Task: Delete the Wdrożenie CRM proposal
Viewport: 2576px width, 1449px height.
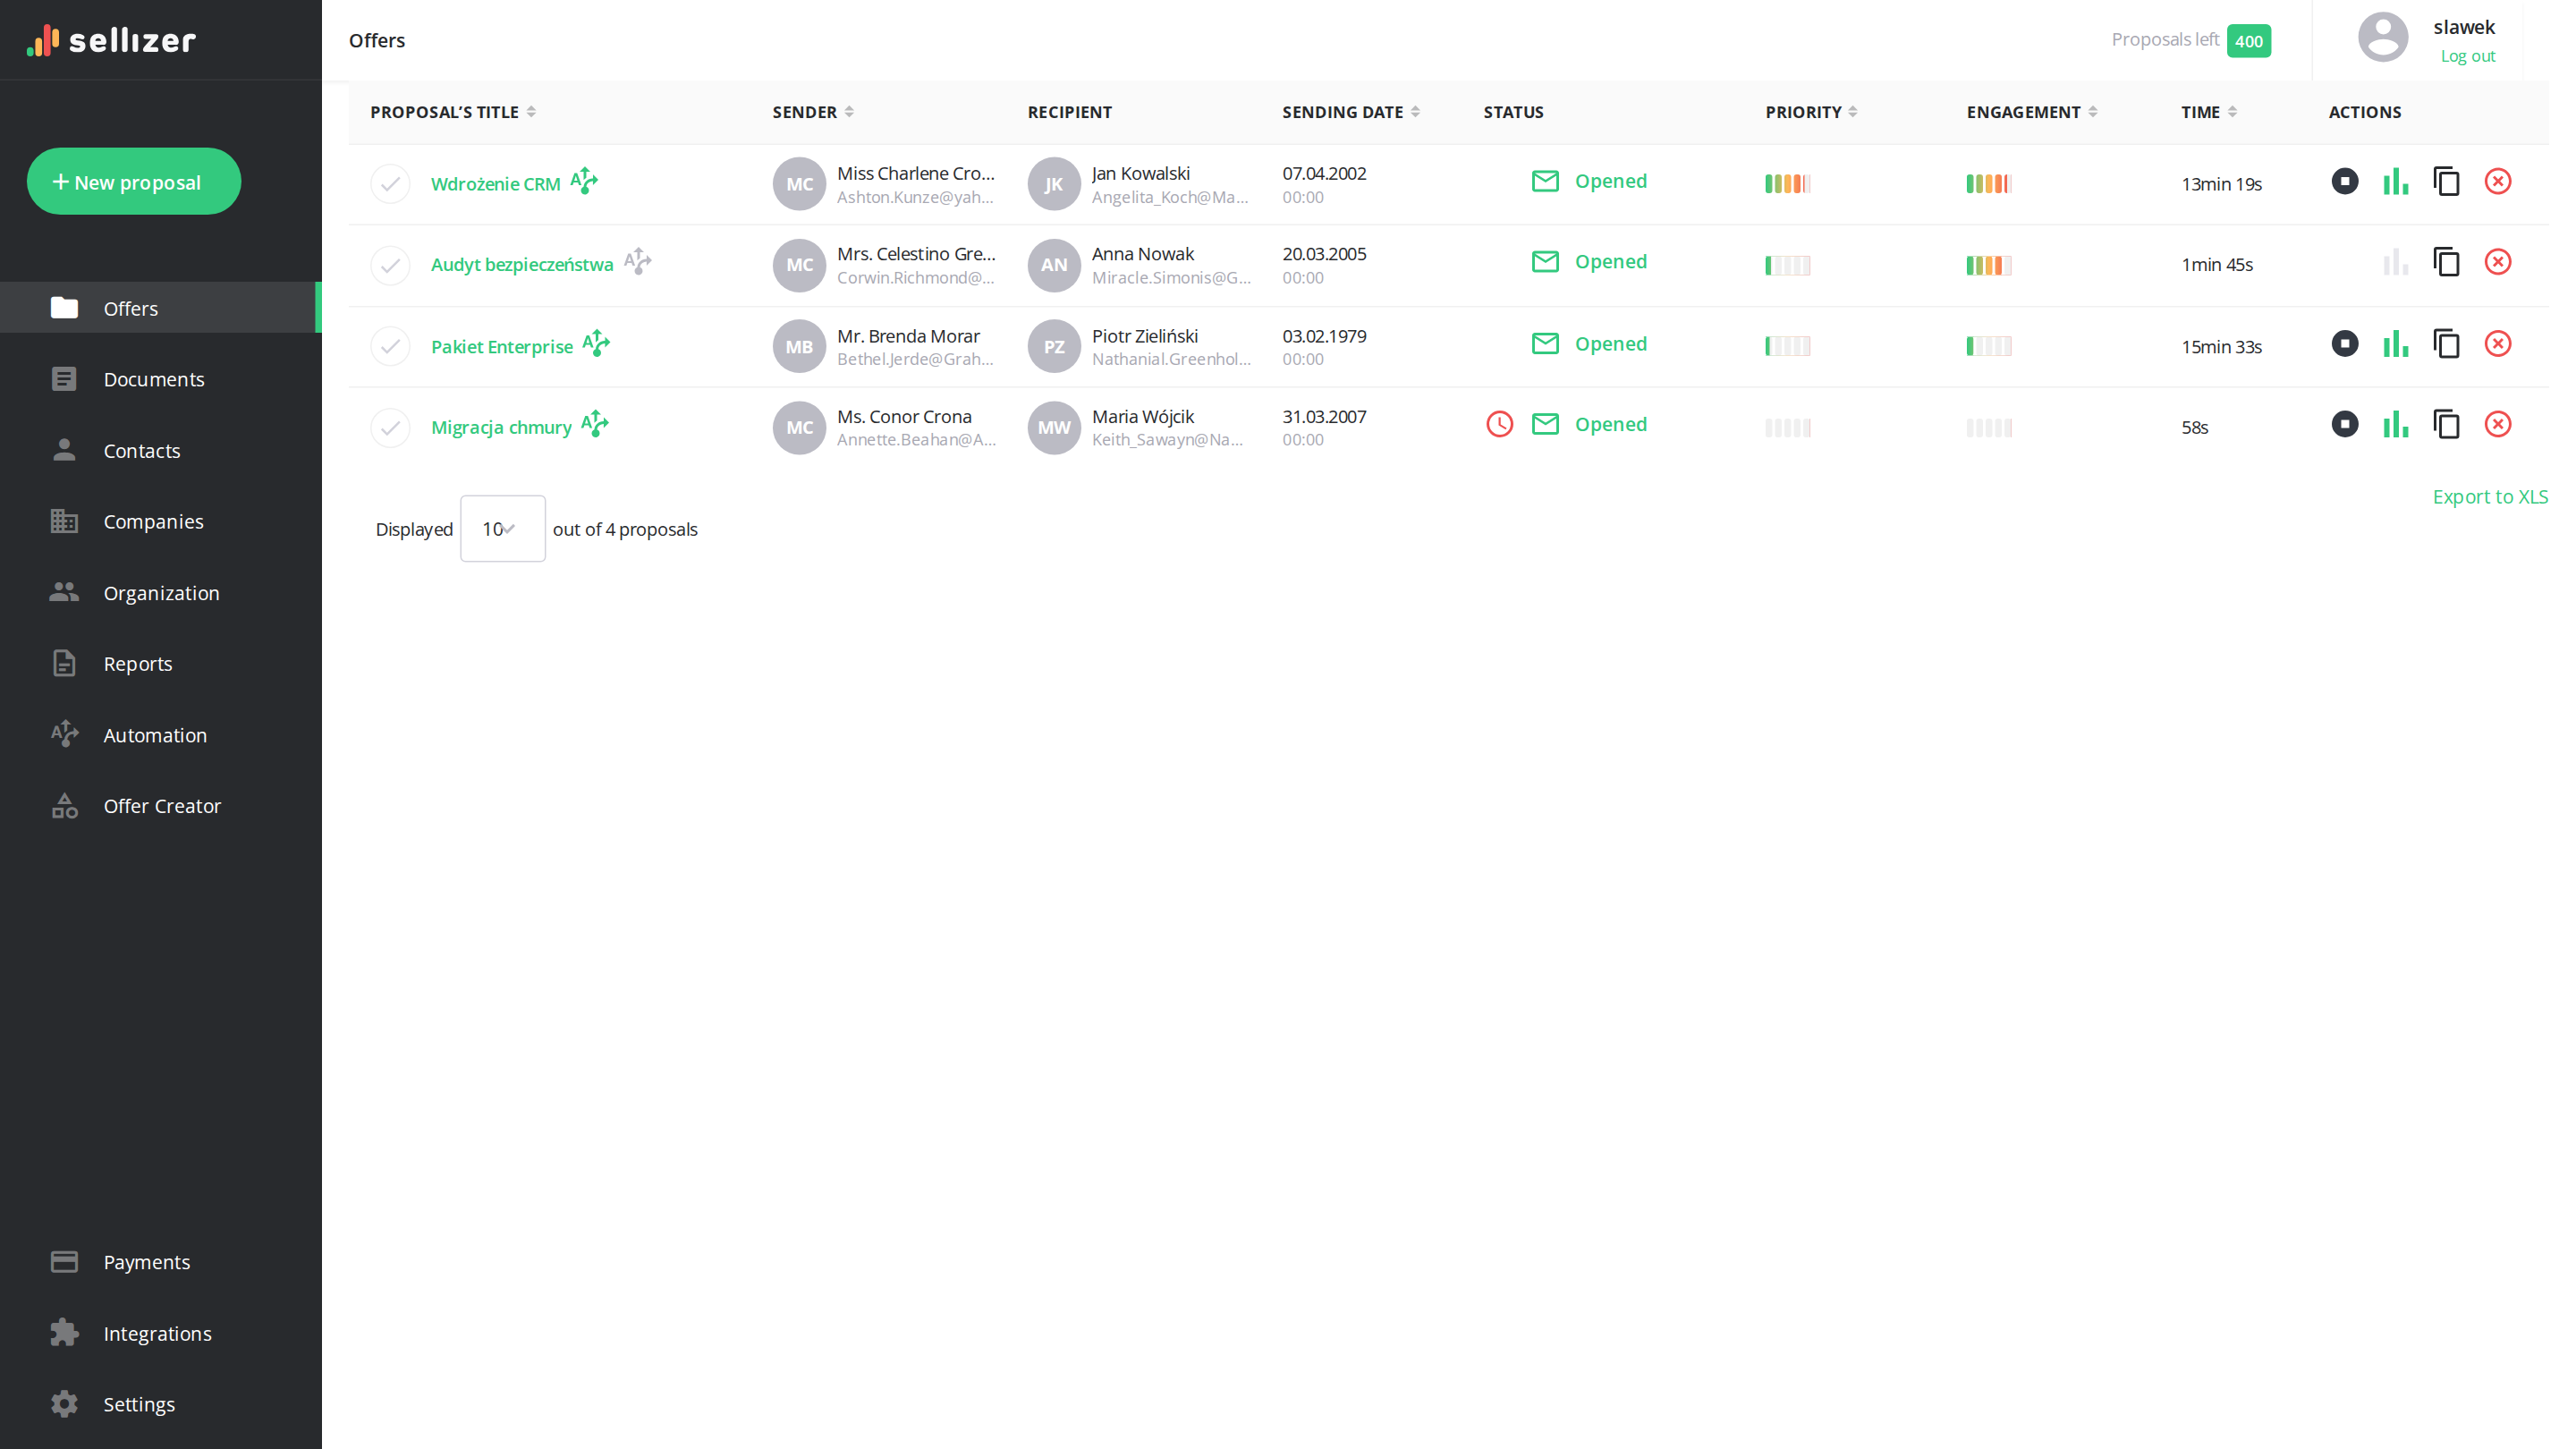Action: 2497,181
